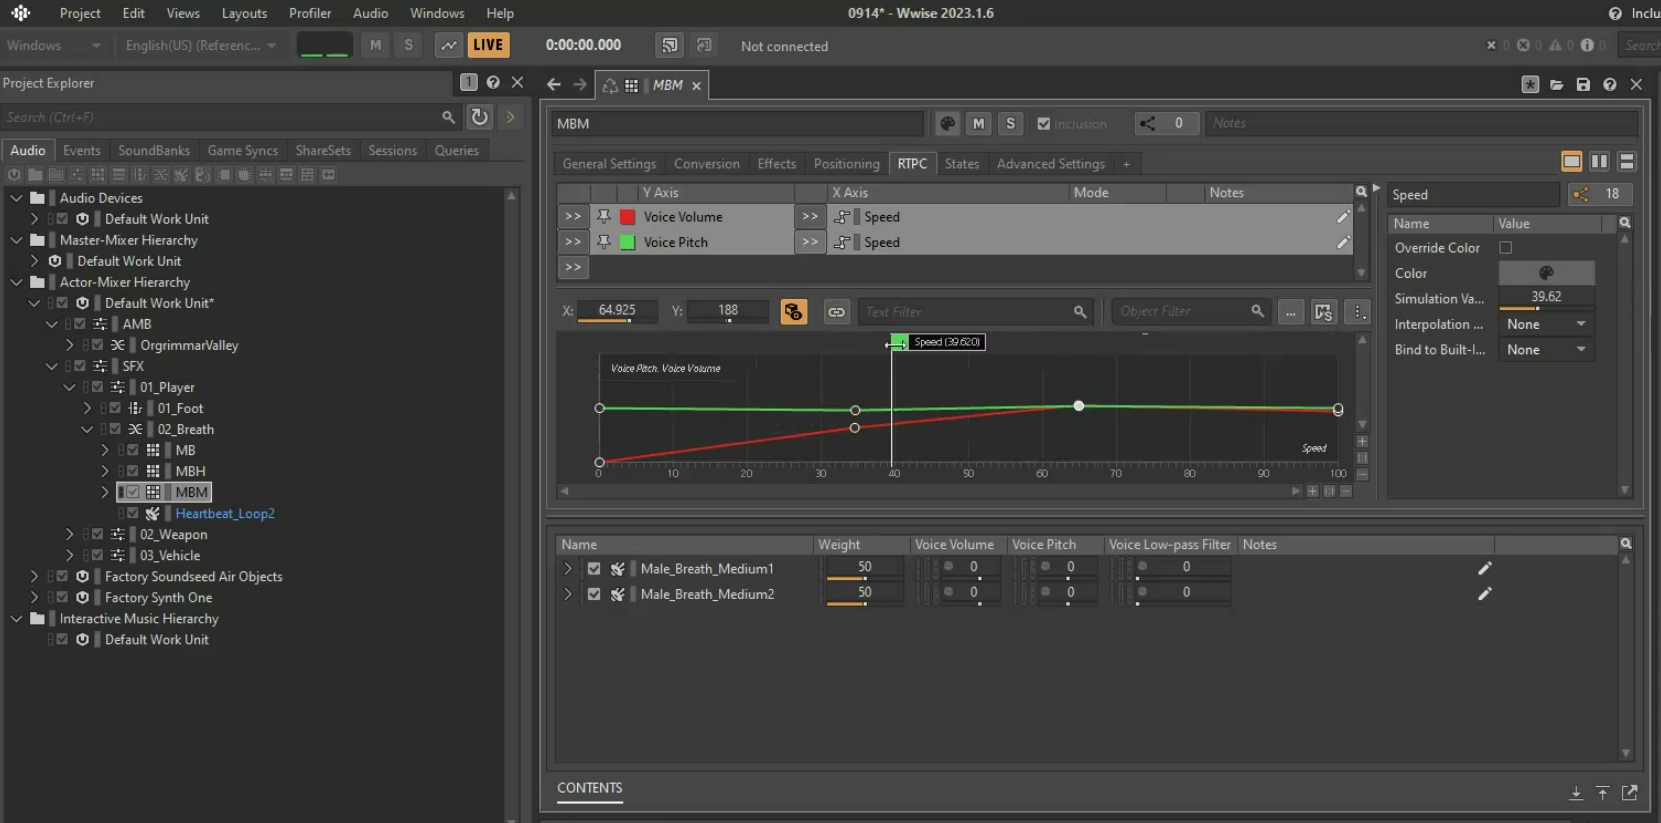The image size is (1661, 823).
Task: Open the General Settings tab
Action: [609, 164]
